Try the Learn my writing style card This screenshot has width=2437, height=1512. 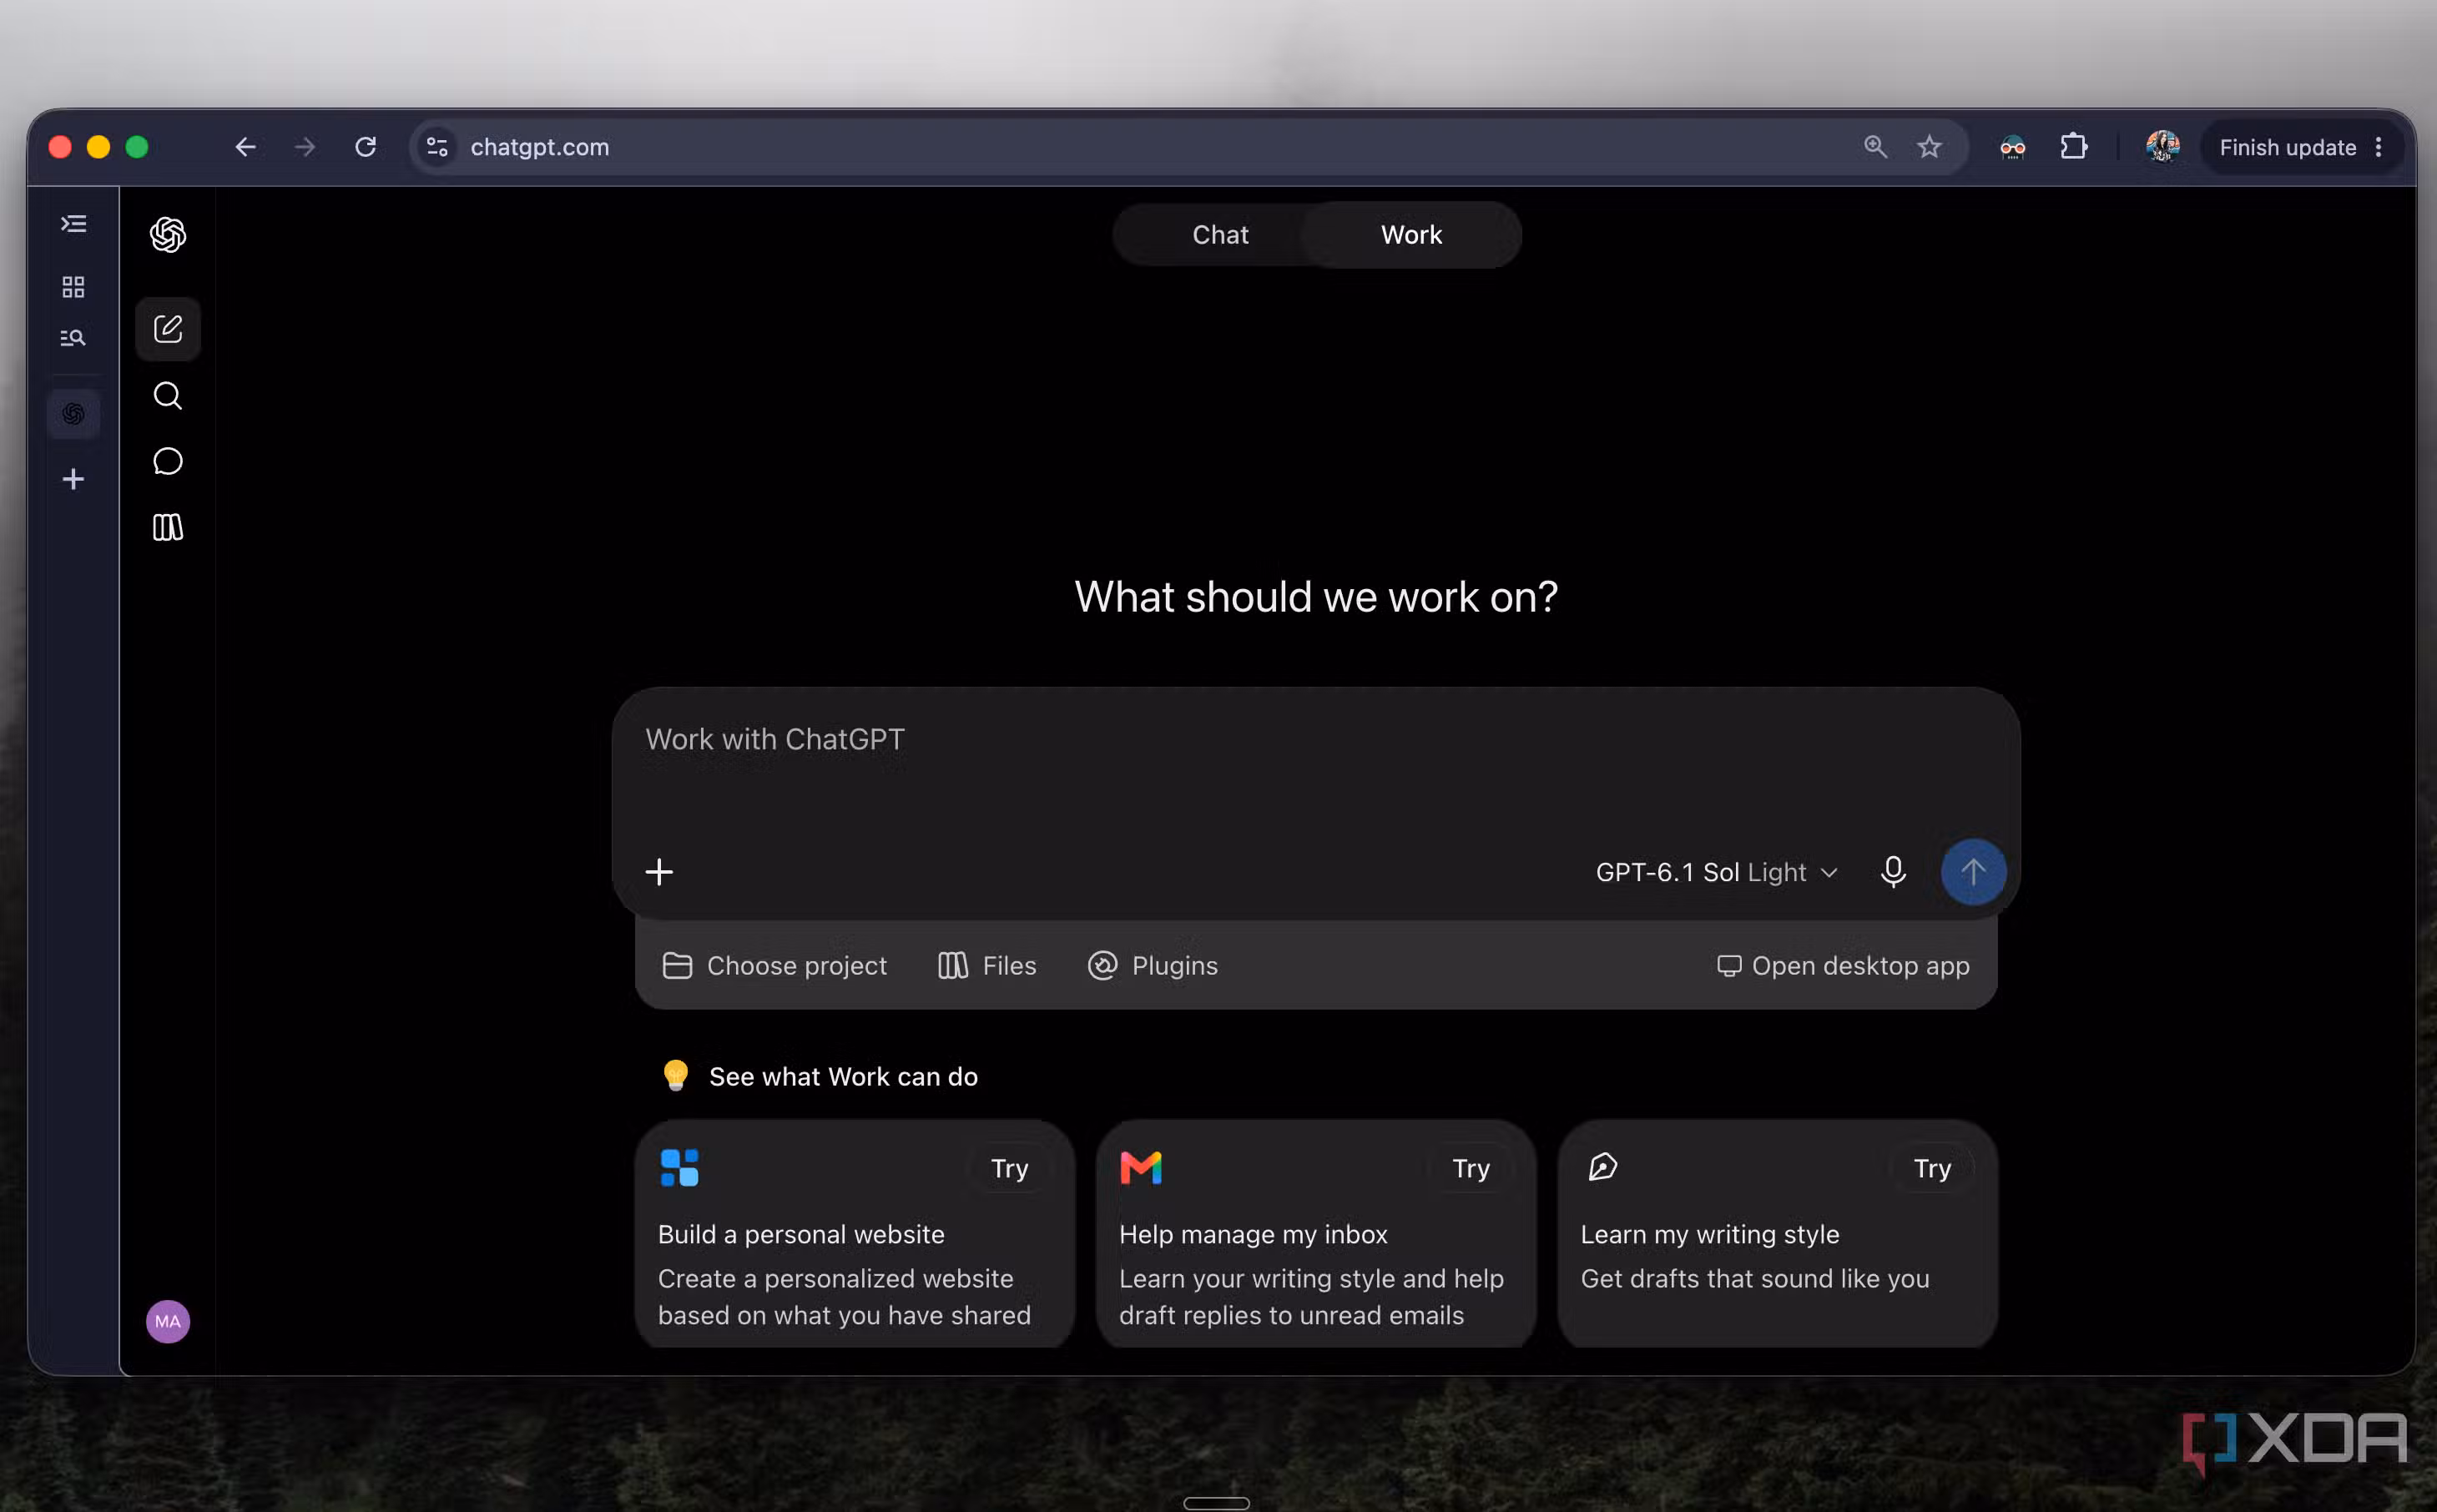(x=1932, y=1168)
